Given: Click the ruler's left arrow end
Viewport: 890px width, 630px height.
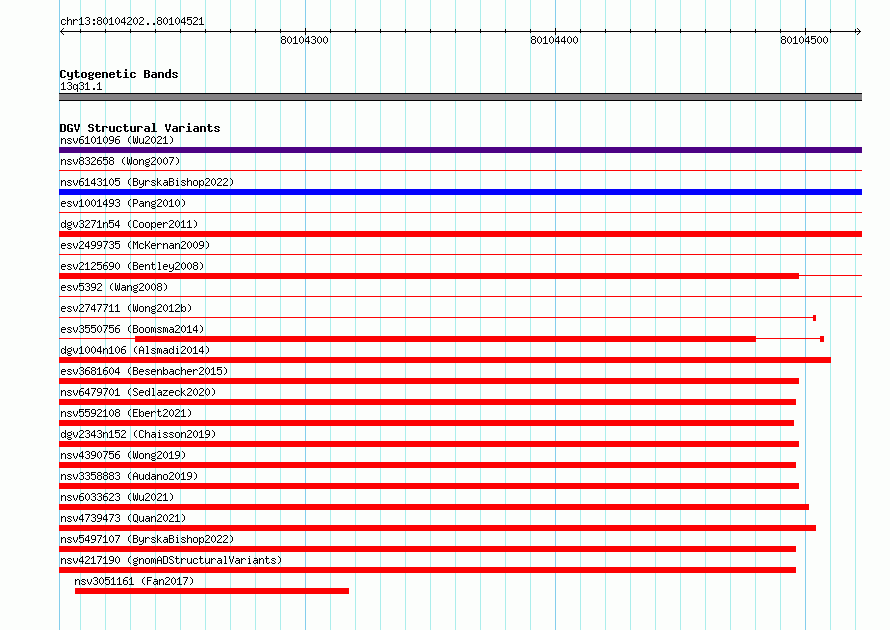Looking at the screenshot, I should pyautogui.click(x=62, y=31).
